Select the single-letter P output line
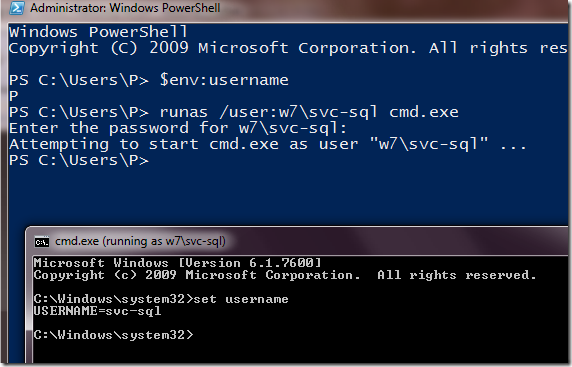Screen dimensions: 572x367 (13, 96)
